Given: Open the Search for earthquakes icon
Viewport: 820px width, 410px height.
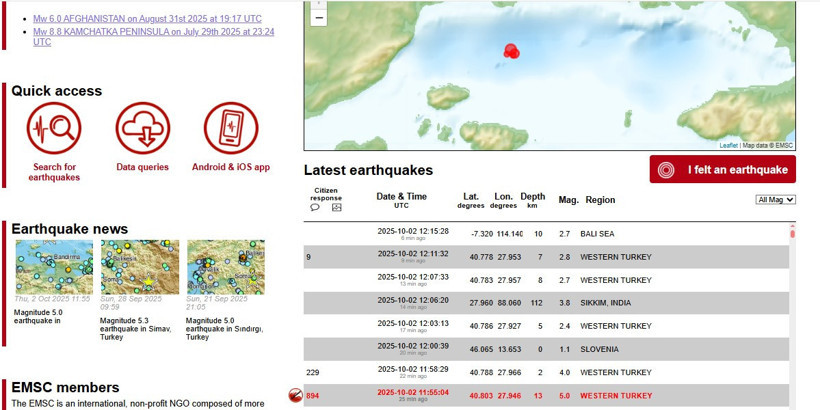Looking at the screenshot, I should (x=54, y=128).
